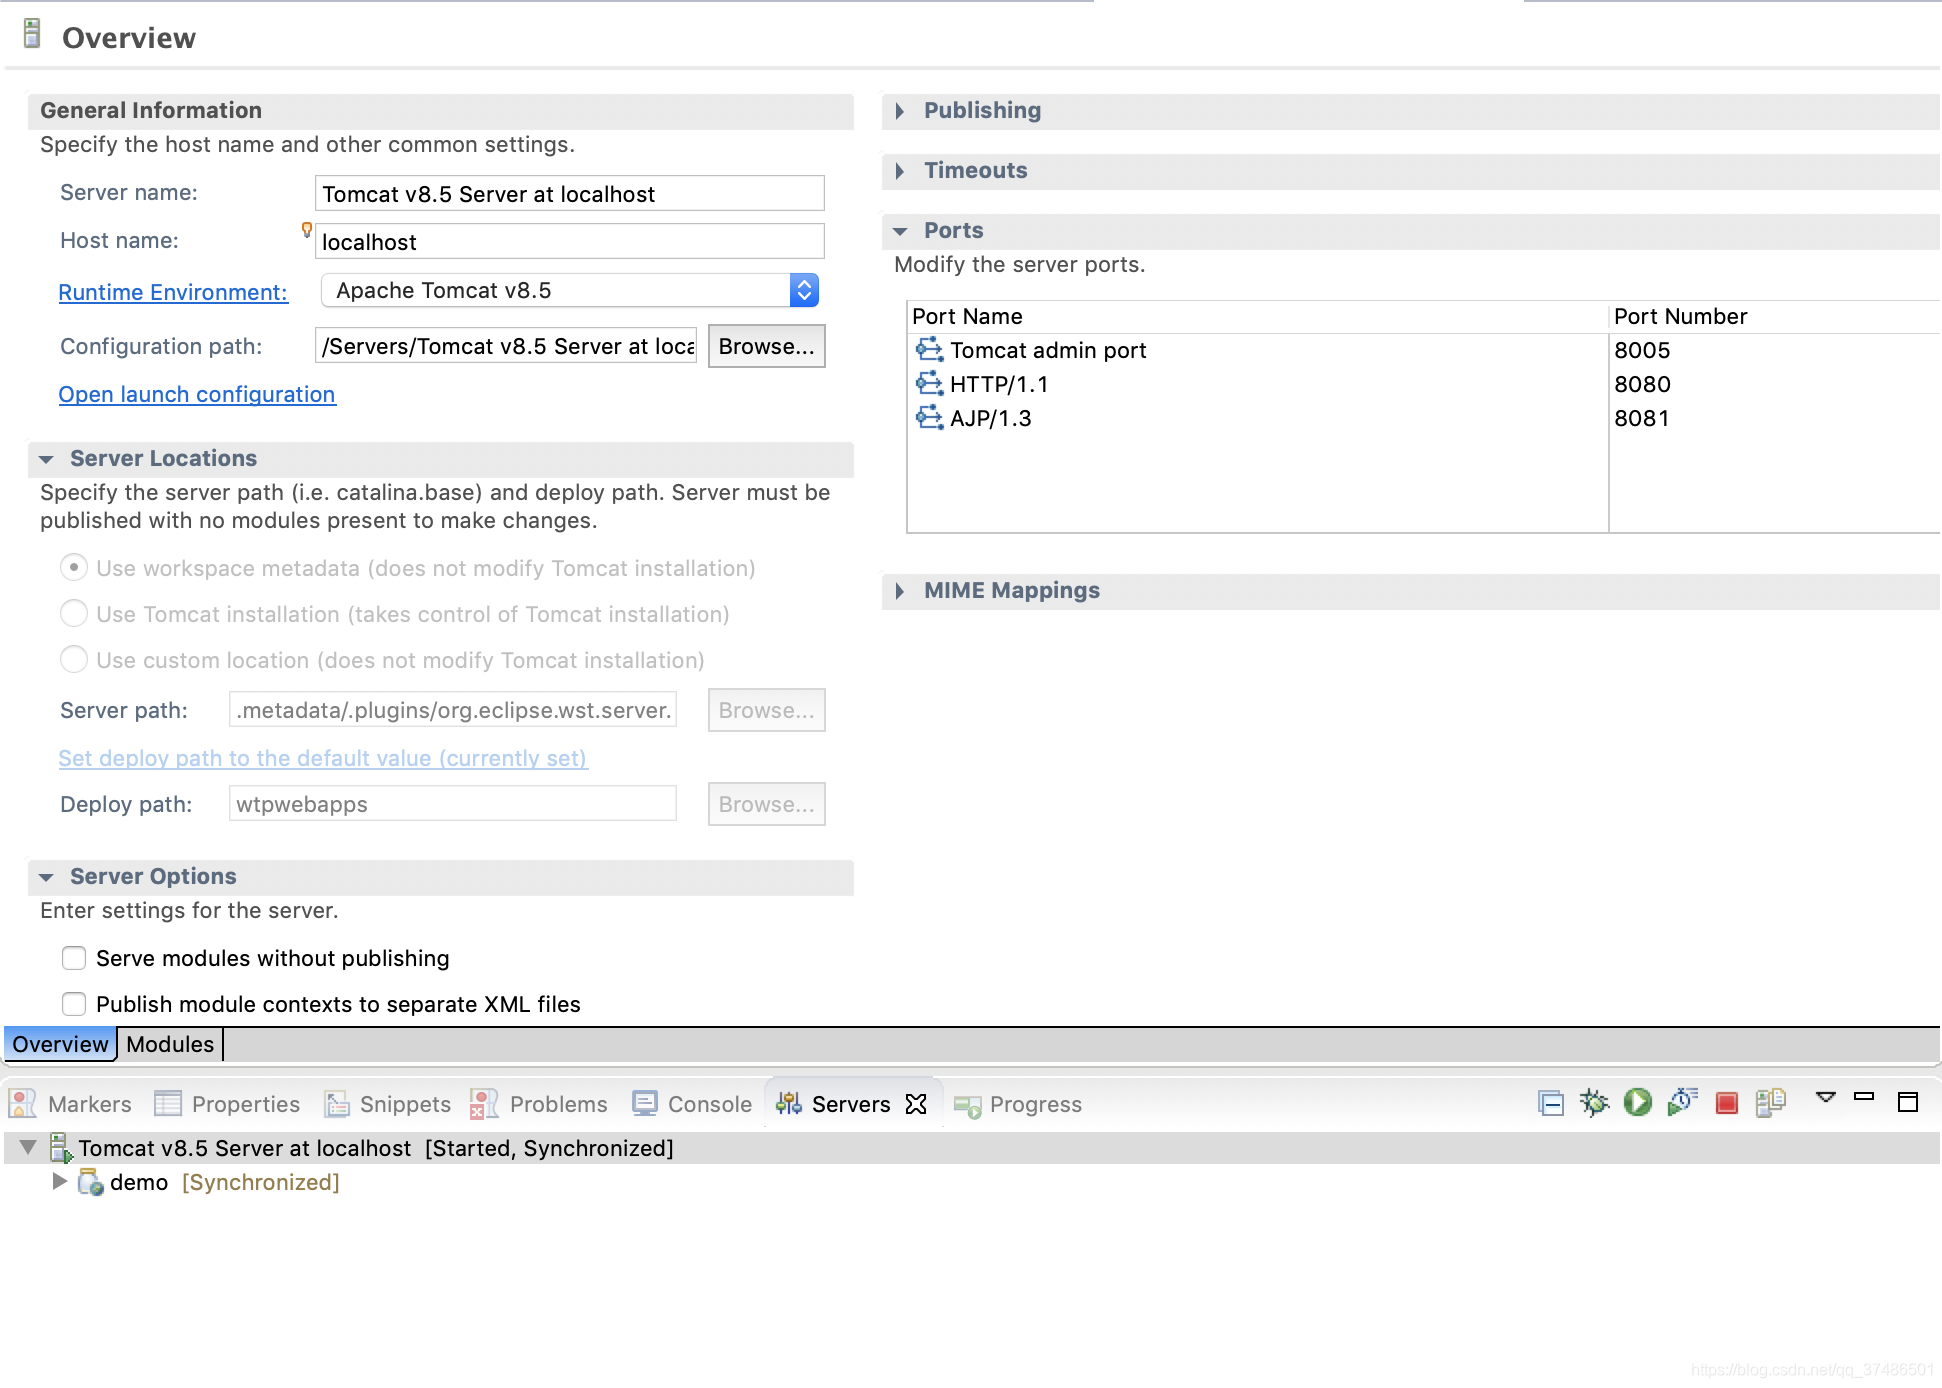Click Browse button next to Deploy path
Screen dimensions: 1942x1388
[767, 804]
